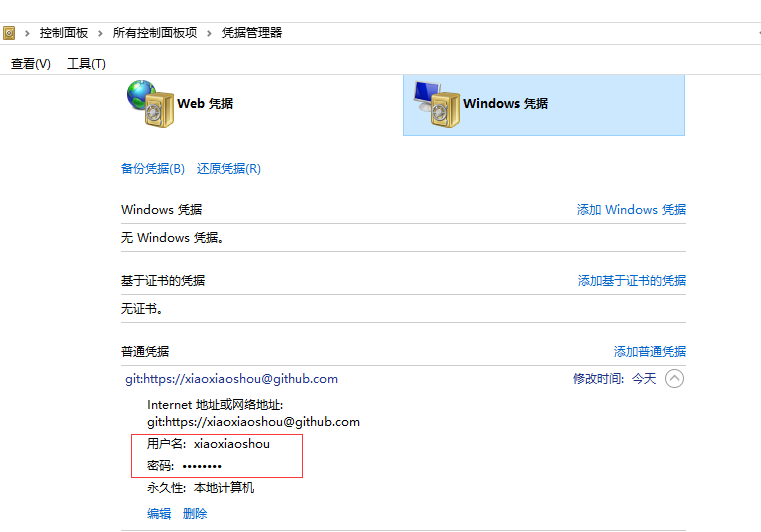Collapse the github.com credential entry
The image size is (761, 532).
[x=674, y=379]
